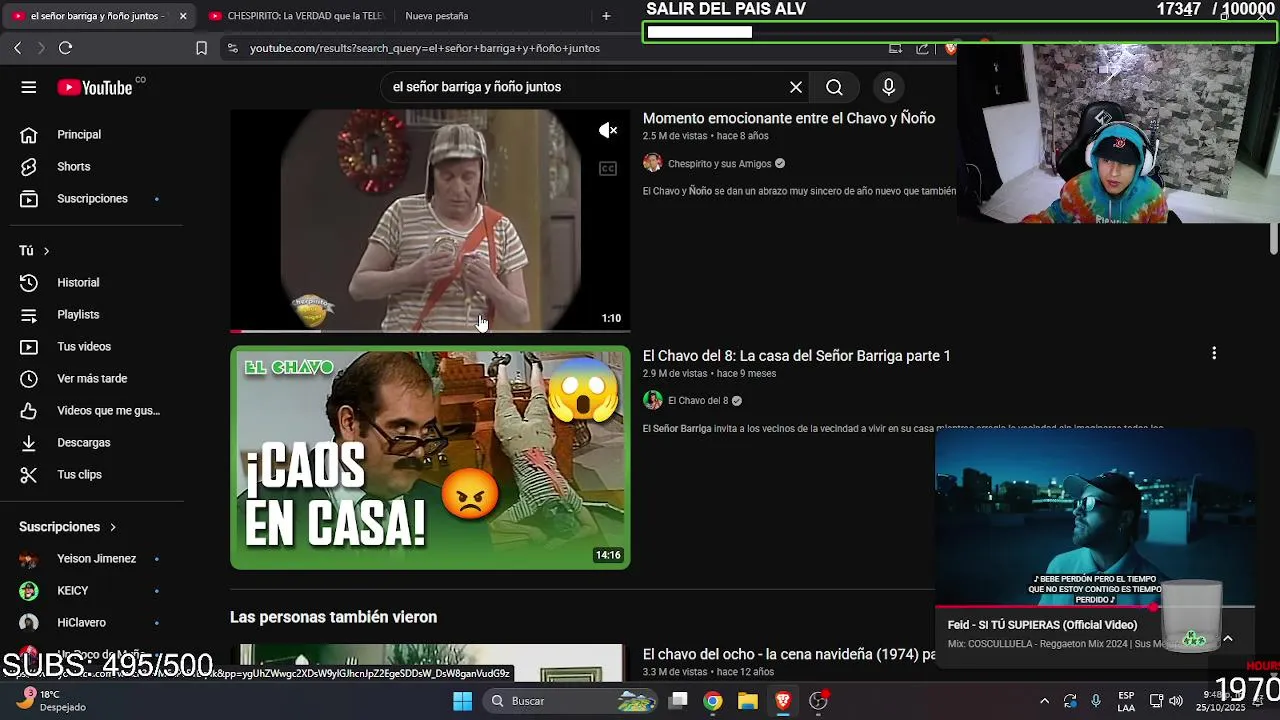The width and height of the screenshot is (1280, 720).
Task: Reload the page with the refresh button
Action: 66,48
